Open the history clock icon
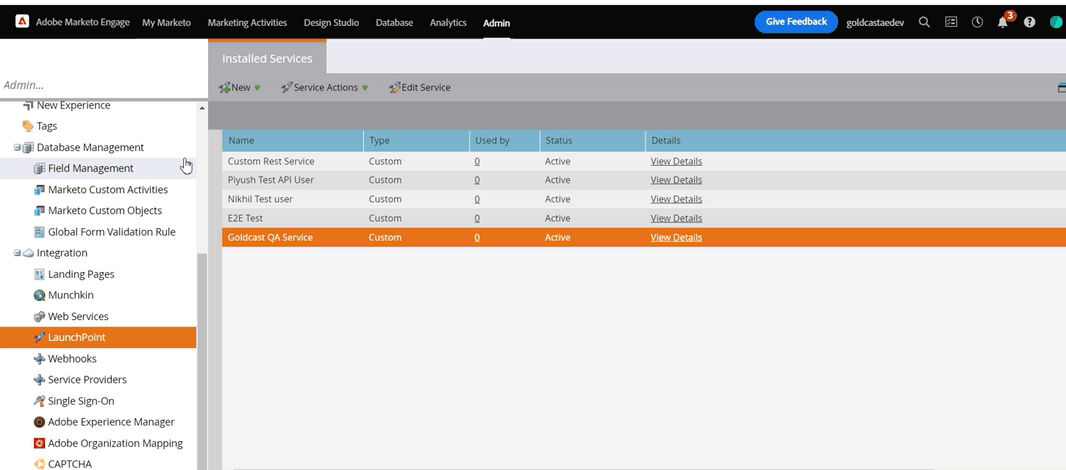The image size is (1066, 470). [x=978, y=22]
